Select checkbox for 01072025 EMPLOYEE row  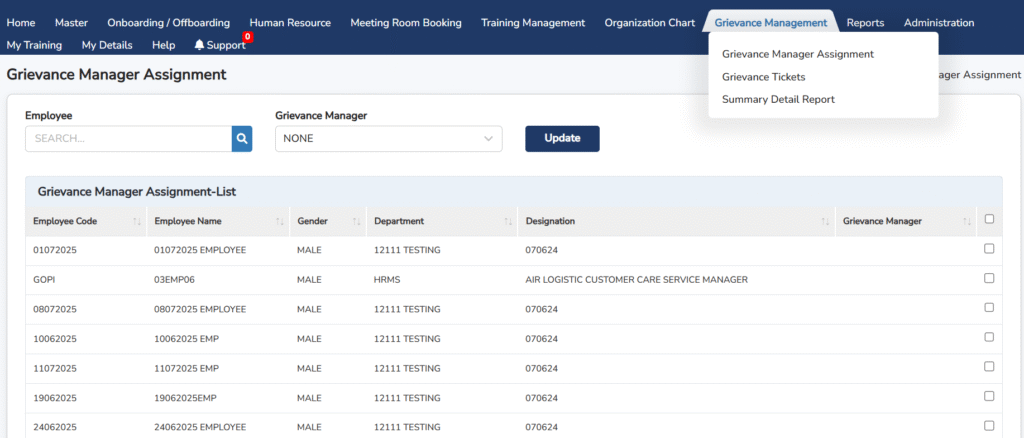click(x=989, y=249)
